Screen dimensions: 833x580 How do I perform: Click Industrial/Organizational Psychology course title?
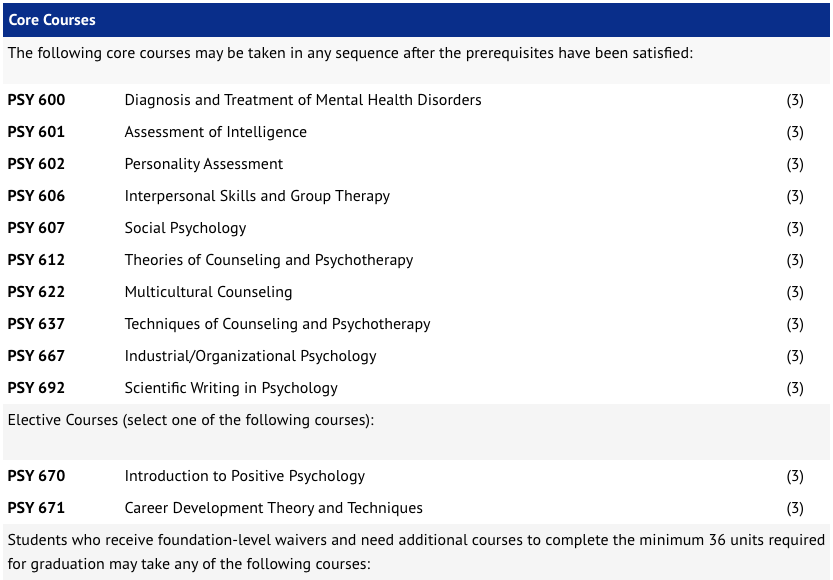click(250, 356)
